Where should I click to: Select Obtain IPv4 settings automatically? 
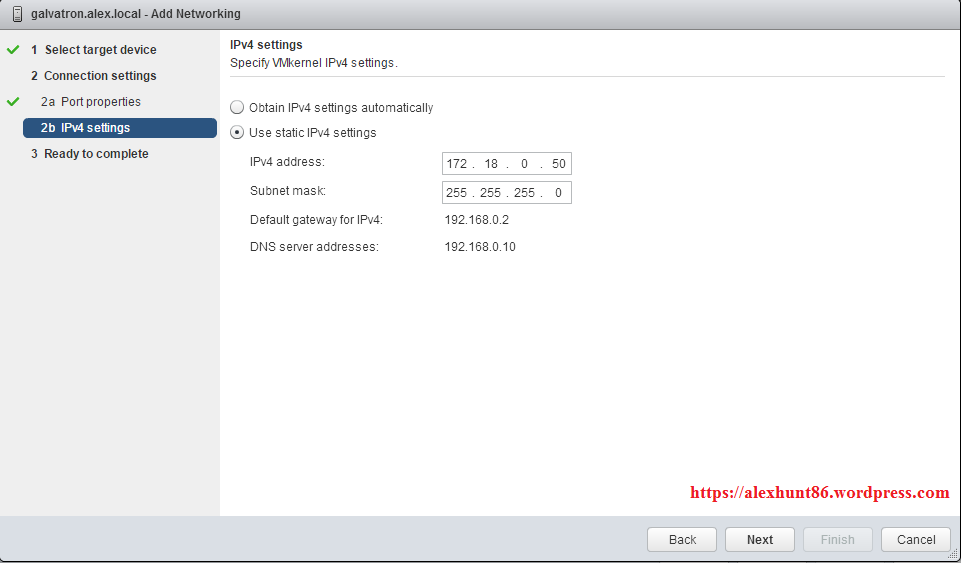(237, 108)
